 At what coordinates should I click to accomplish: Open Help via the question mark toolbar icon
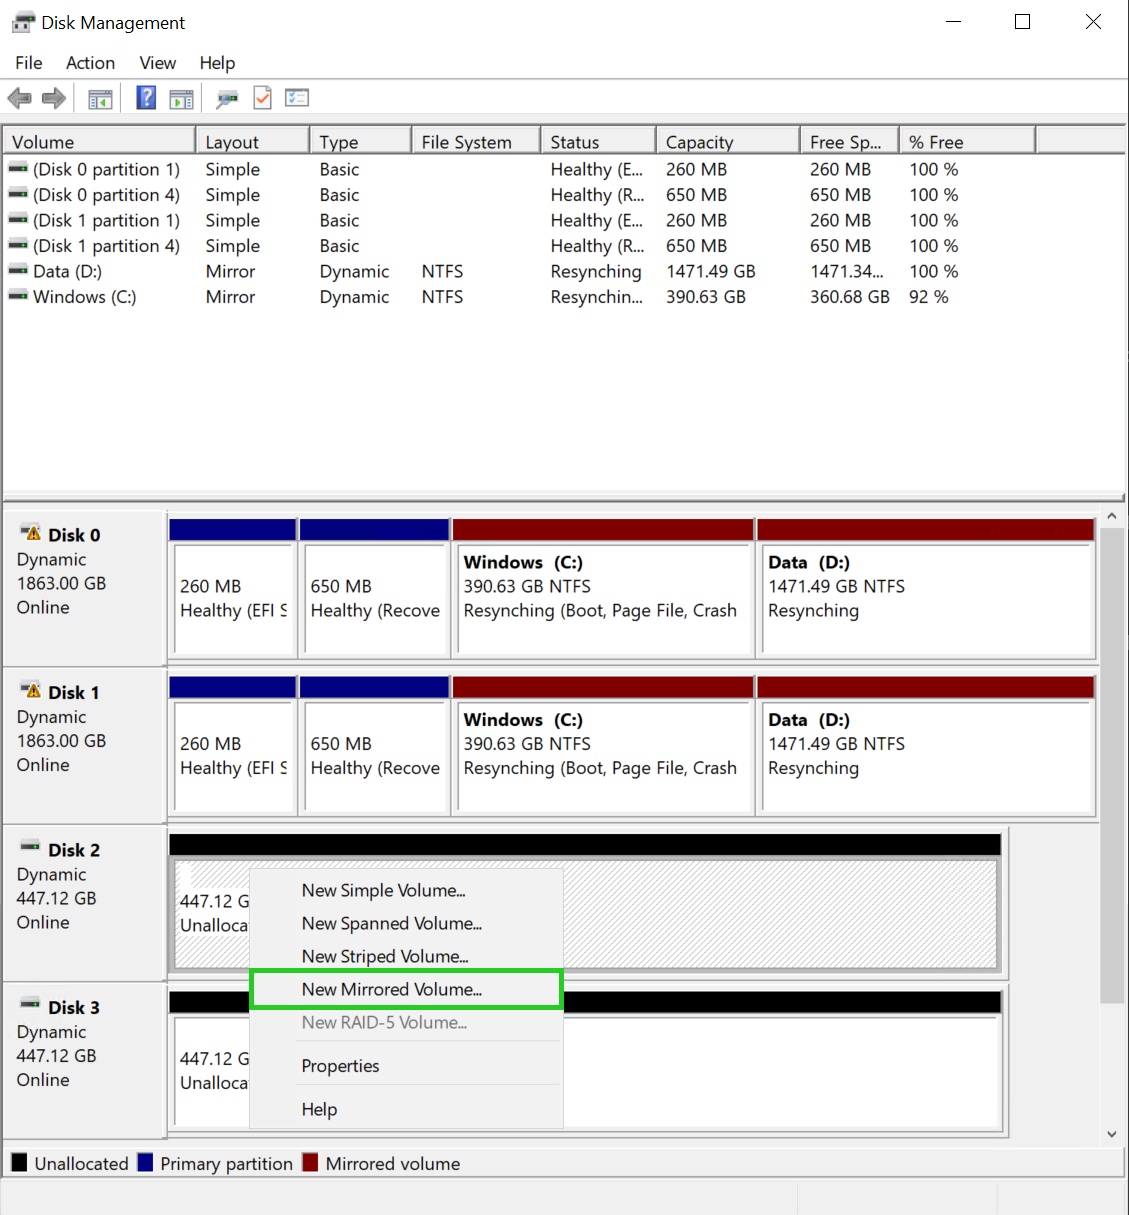pyautogui.click(x=145, y=97)
